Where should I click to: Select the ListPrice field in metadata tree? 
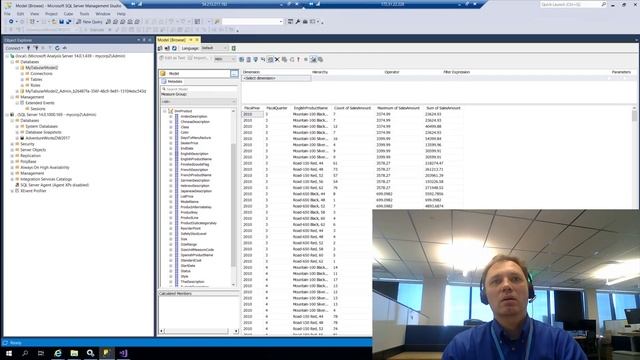point(187,196)
